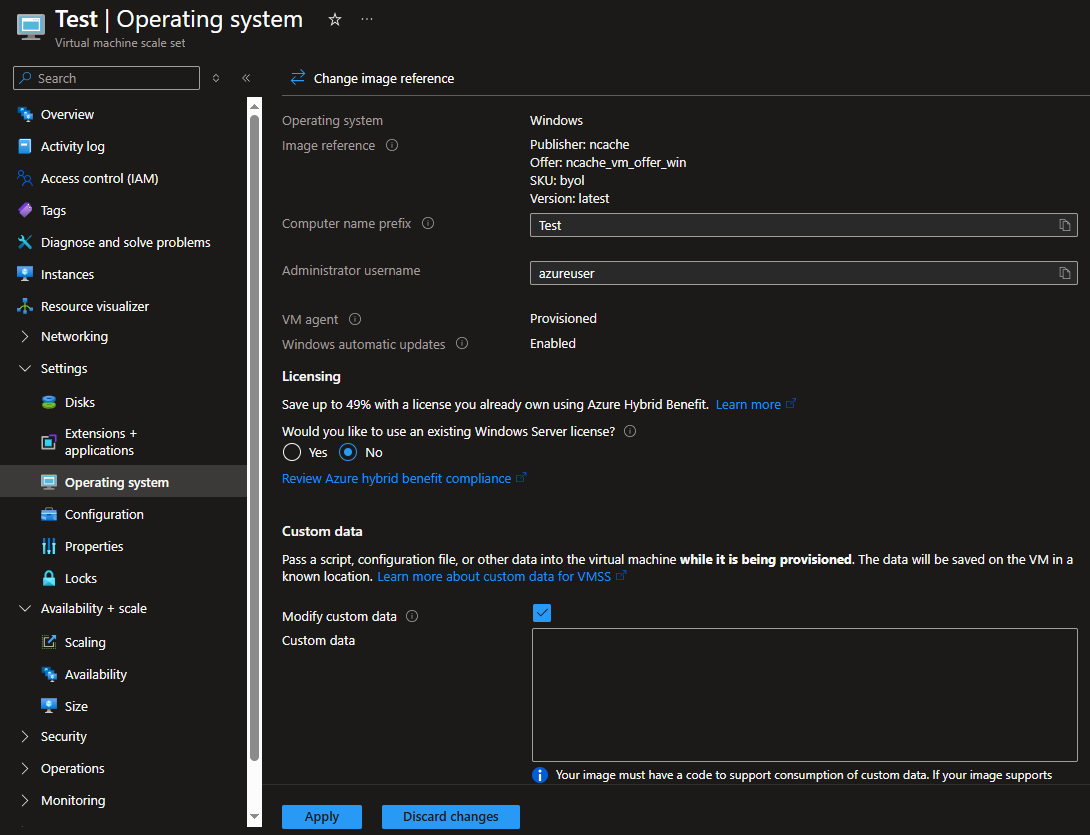
Task: Expand the Networking section
Action: pos(25,337)
